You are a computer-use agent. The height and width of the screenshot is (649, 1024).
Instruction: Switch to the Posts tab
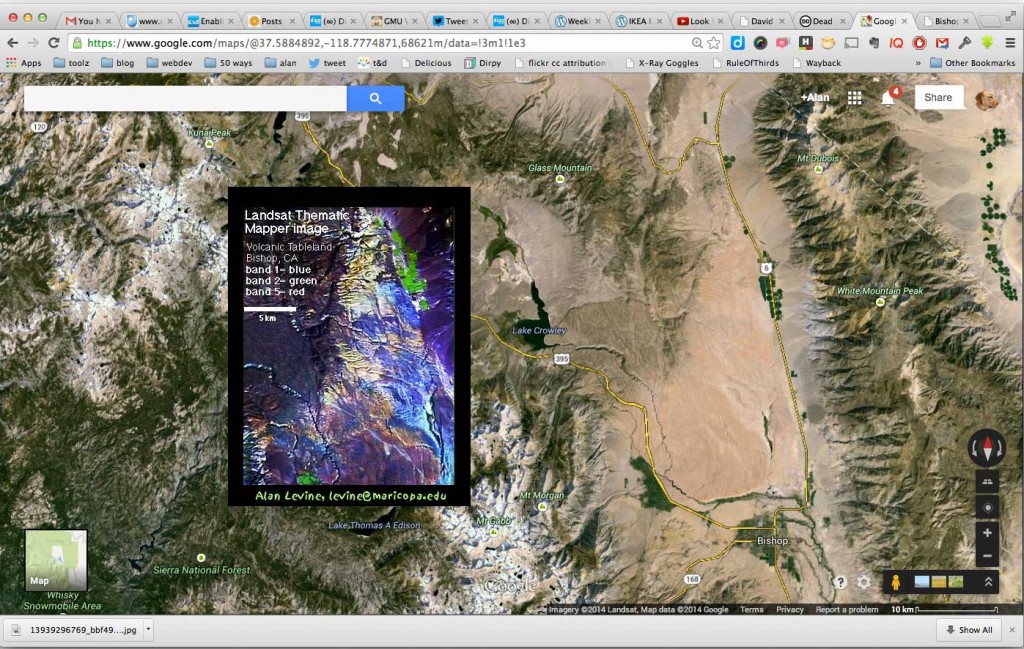click(x=271, y=21)
